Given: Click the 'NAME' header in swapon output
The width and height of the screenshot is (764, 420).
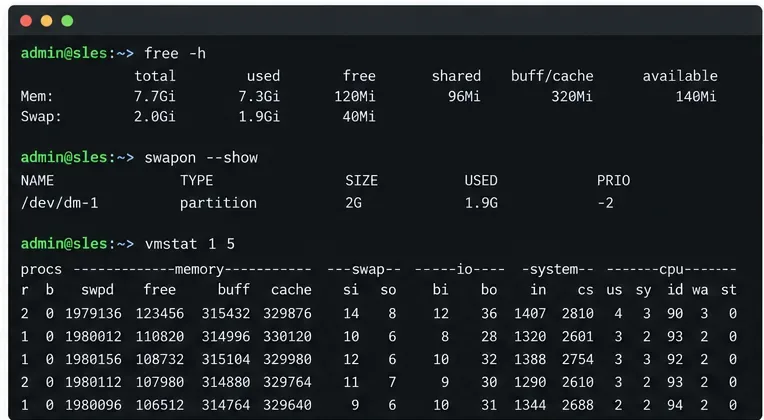Looking at the screenshot, I should click(37, 181).
